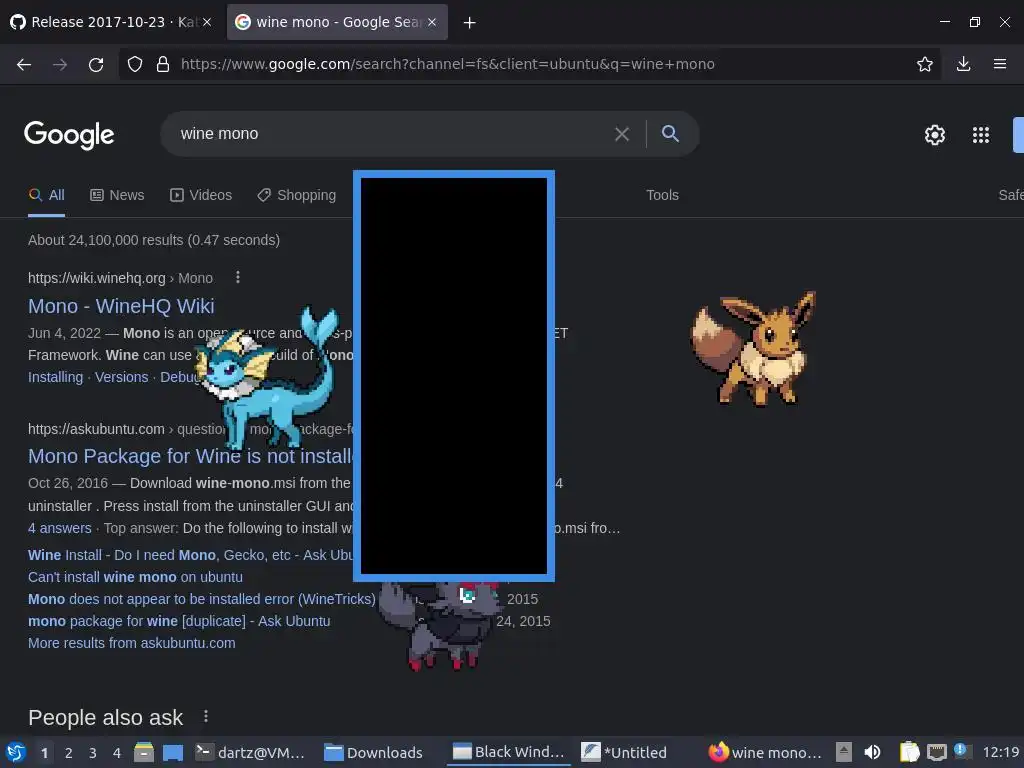Open More results from askubuntu.com
The width and height of the screenshot is (1024, 768).
[131, 643]
